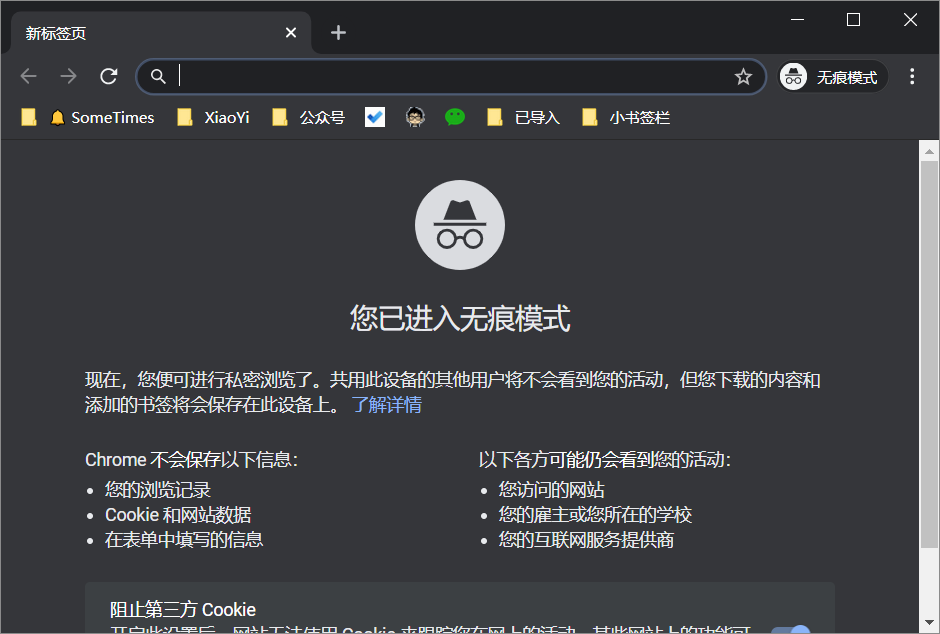This screenshot has width=940, height=634.
Task: Click the vertical scrollbar thumb
Action: (x=929, y=354)
